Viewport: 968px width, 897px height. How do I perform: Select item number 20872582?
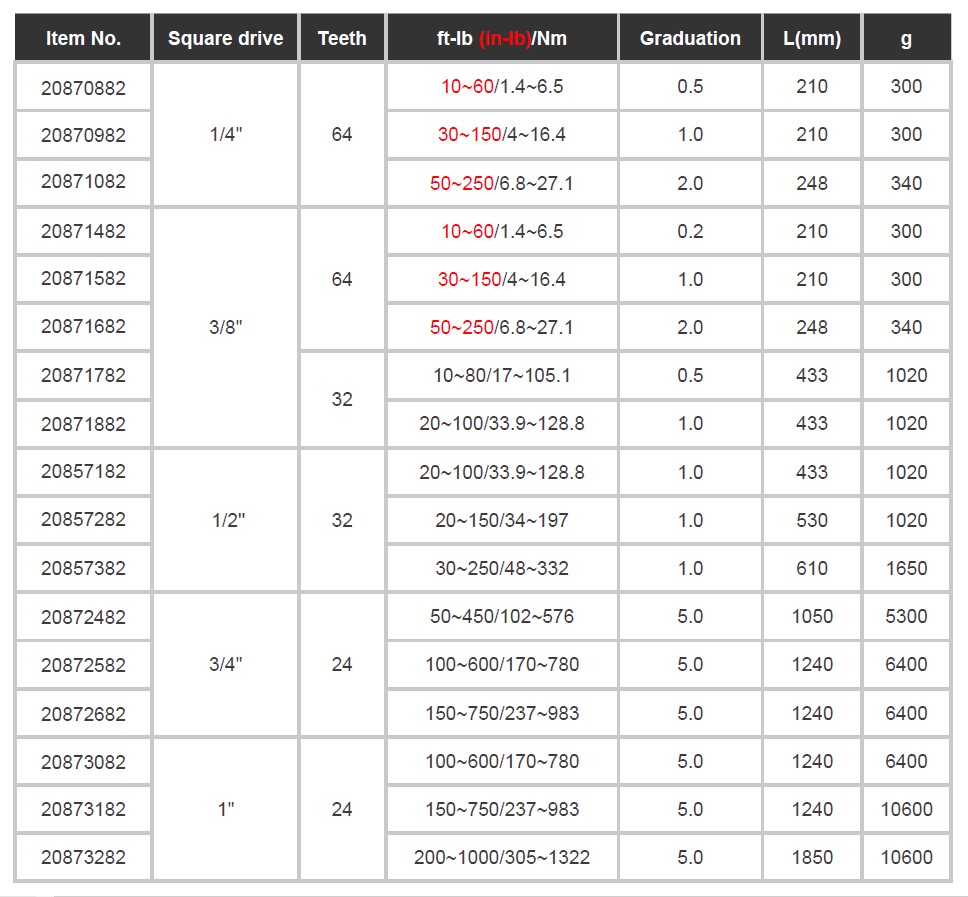(83, 664)
